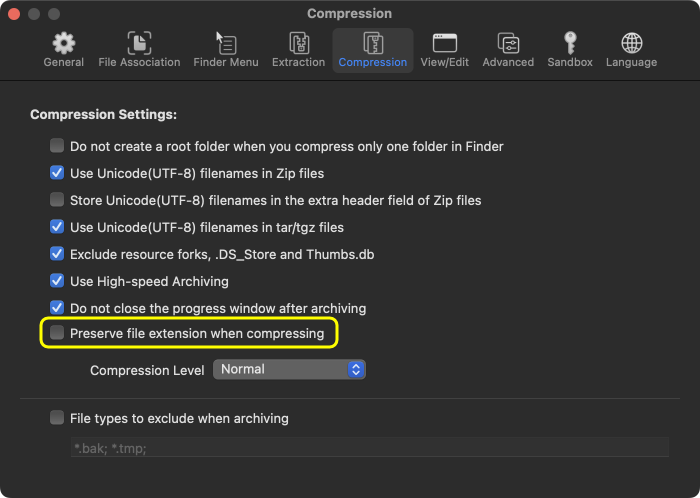This screenshot has height=498, width=700.
Task: Uncheck Do not close progress window after archiving
Action: coord(57,308)
